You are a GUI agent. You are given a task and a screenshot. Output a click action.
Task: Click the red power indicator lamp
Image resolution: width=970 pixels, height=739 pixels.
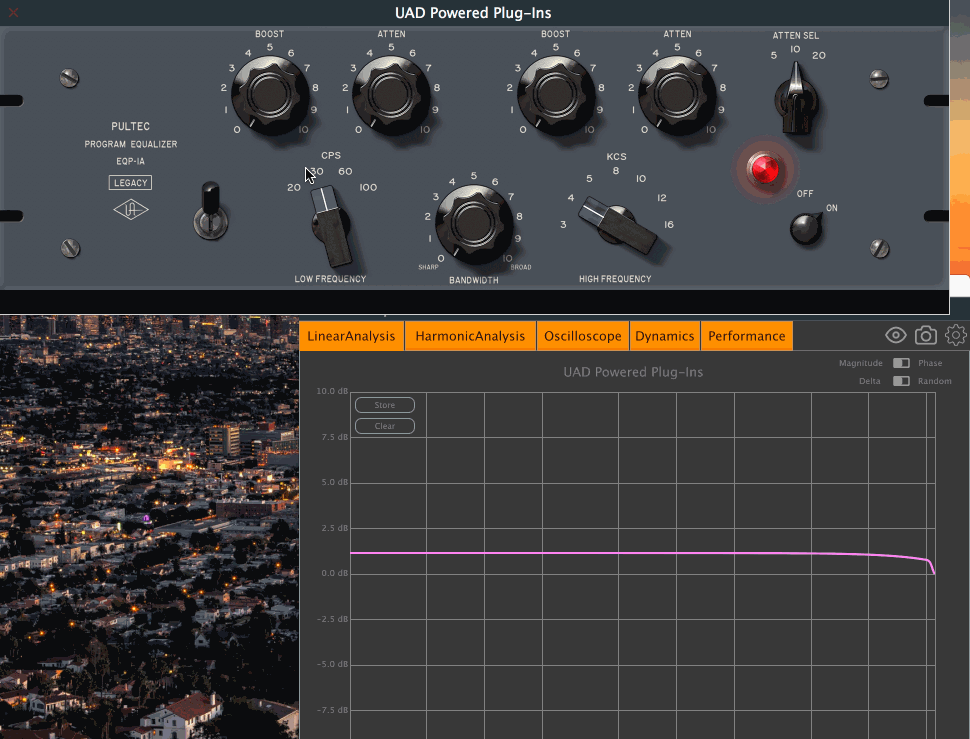click(x=766, y=169)
